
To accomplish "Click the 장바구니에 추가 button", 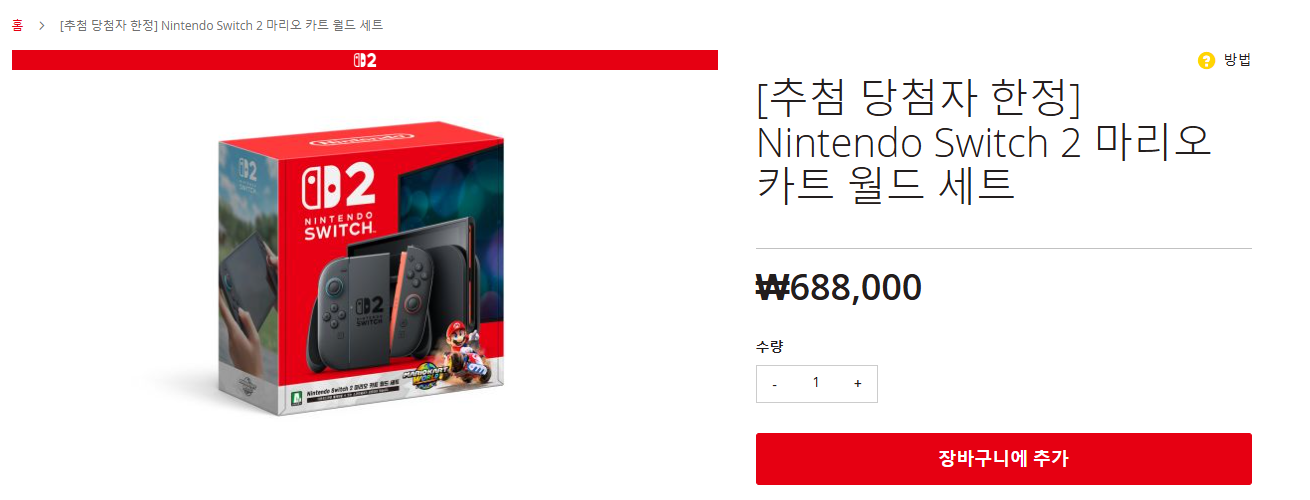I will [x=1004, y=459].
